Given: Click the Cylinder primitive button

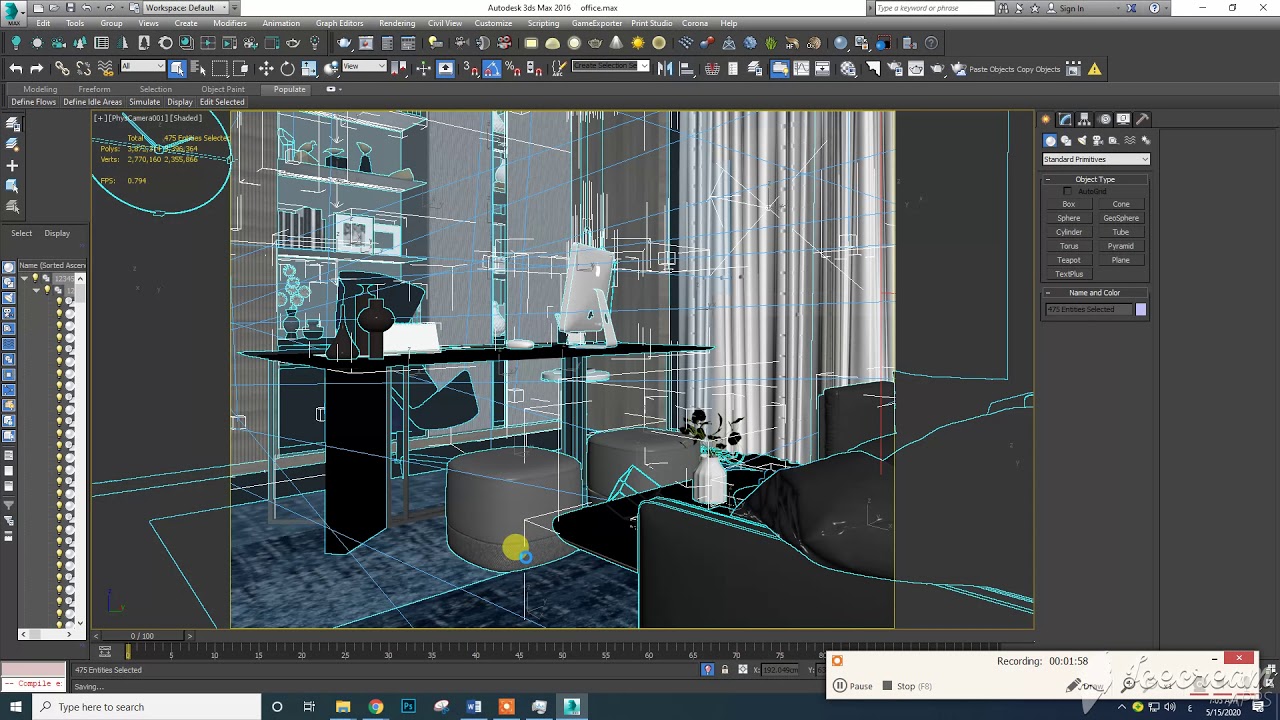Looking at the screenshot, I should 1069,232.
